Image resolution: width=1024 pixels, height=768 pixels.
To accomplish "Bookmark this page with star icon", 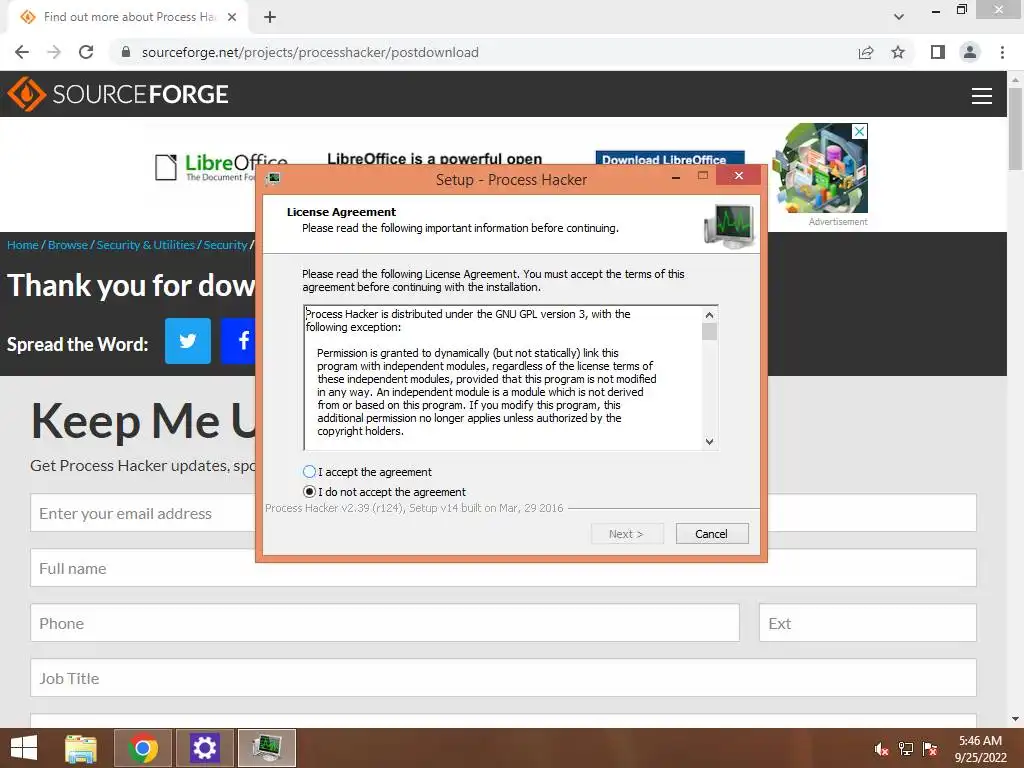I will click(x=898, y=52).
